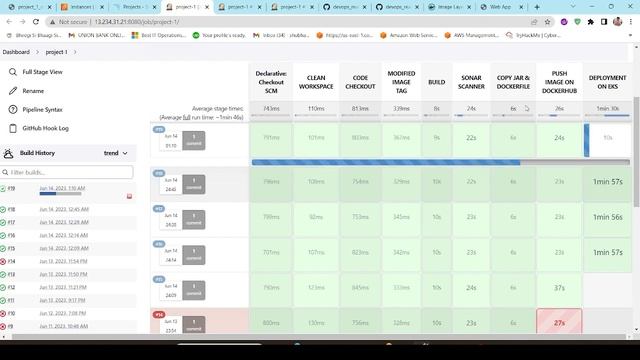Open Best IT Operations bookmark
640x360 pixels.
pos(159,36)
